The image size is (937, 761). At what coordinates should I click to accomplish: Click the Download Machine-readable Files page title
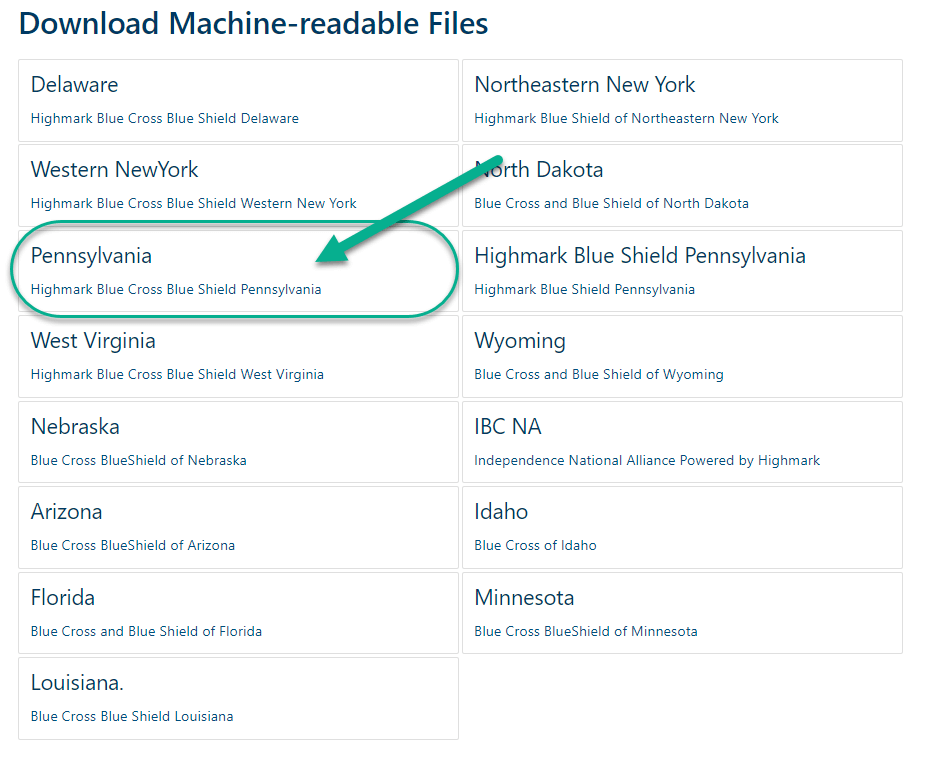click(253, 24)
